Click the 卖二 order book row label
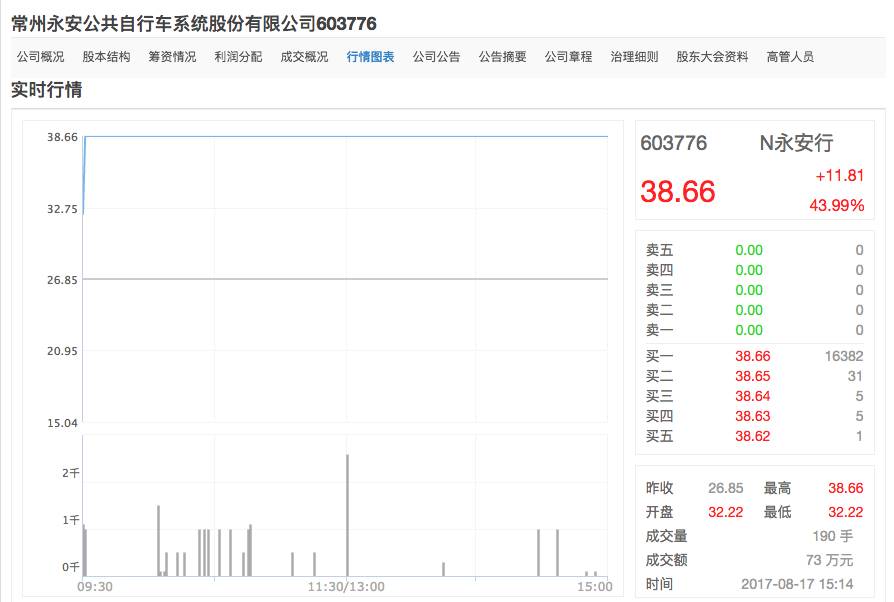The width and height of the screenshot is (894, 602). tap(659, 310)
